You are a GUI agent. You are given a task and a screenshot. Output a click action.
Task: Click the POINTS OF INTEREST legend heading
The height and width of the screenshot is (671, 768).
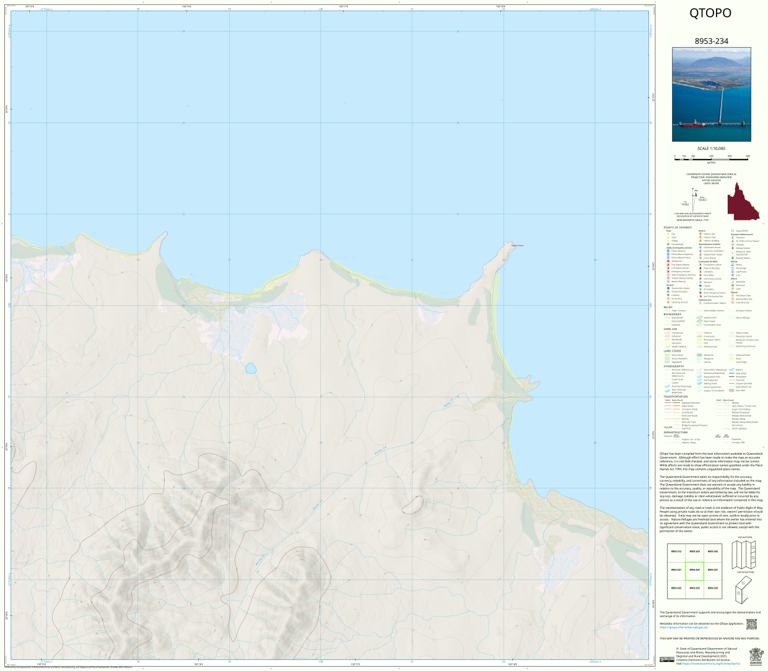tap(676, 228)
